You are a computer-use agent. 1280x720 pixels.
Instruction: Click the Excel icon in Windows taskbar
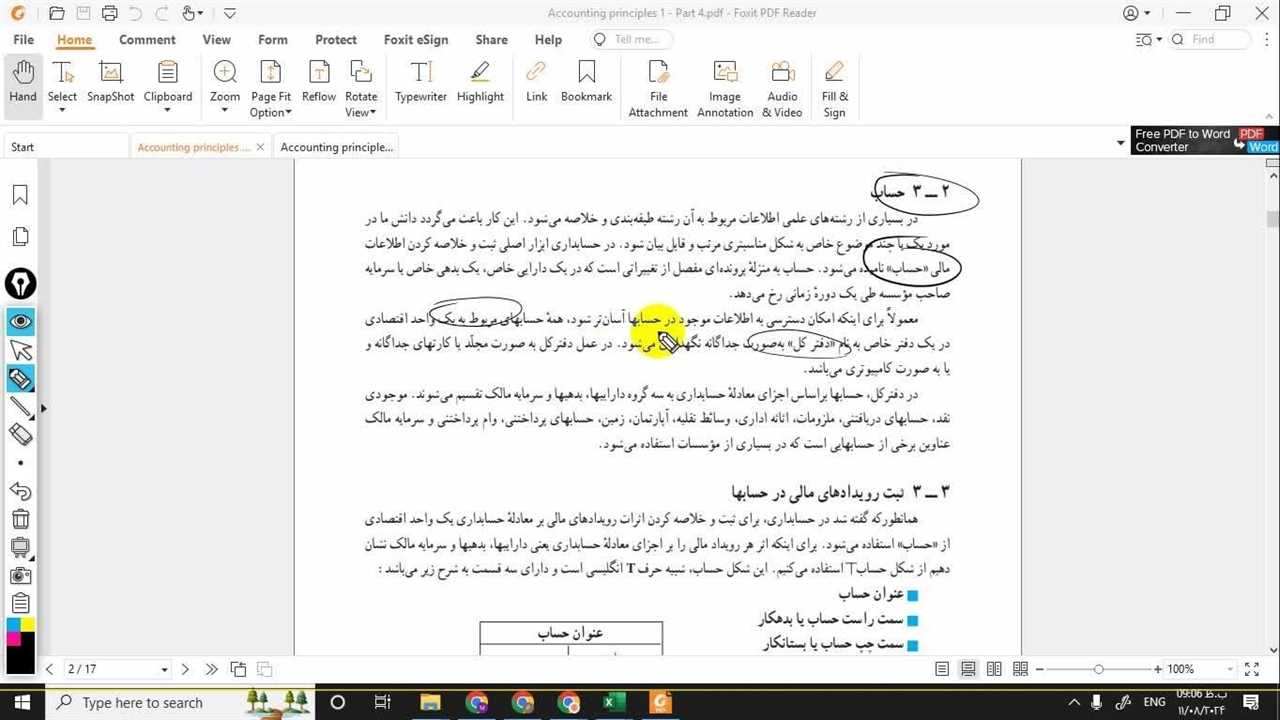pyautogui.click(x=613, y=702)
